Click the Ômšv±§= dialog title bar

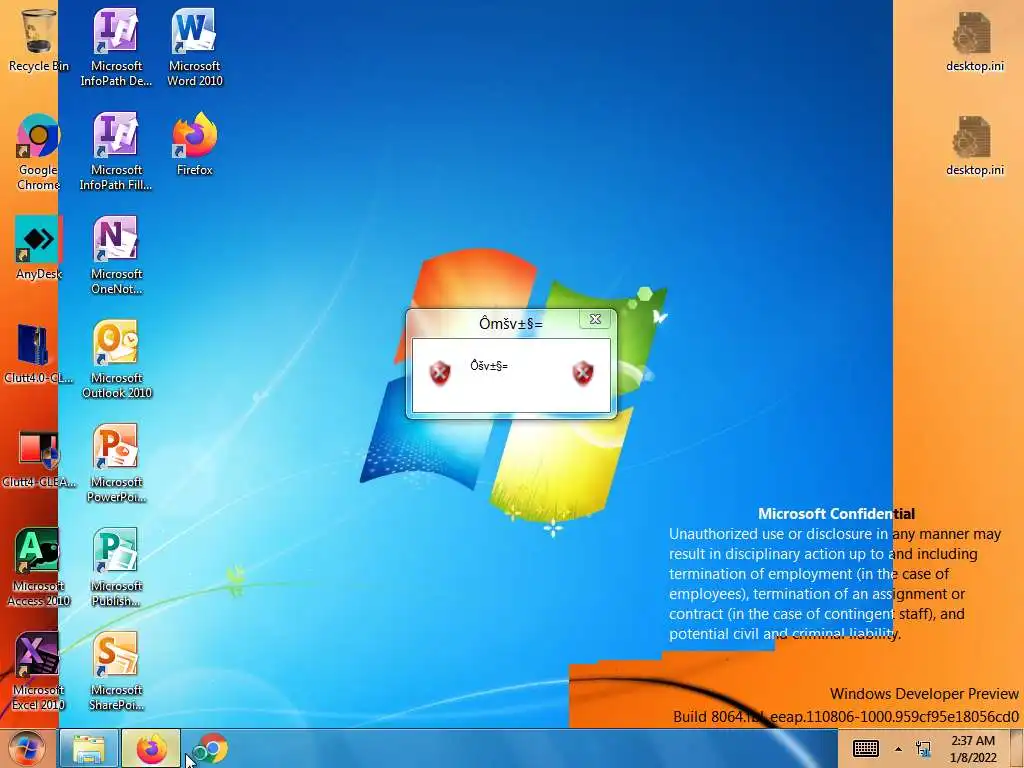(511, 323)
